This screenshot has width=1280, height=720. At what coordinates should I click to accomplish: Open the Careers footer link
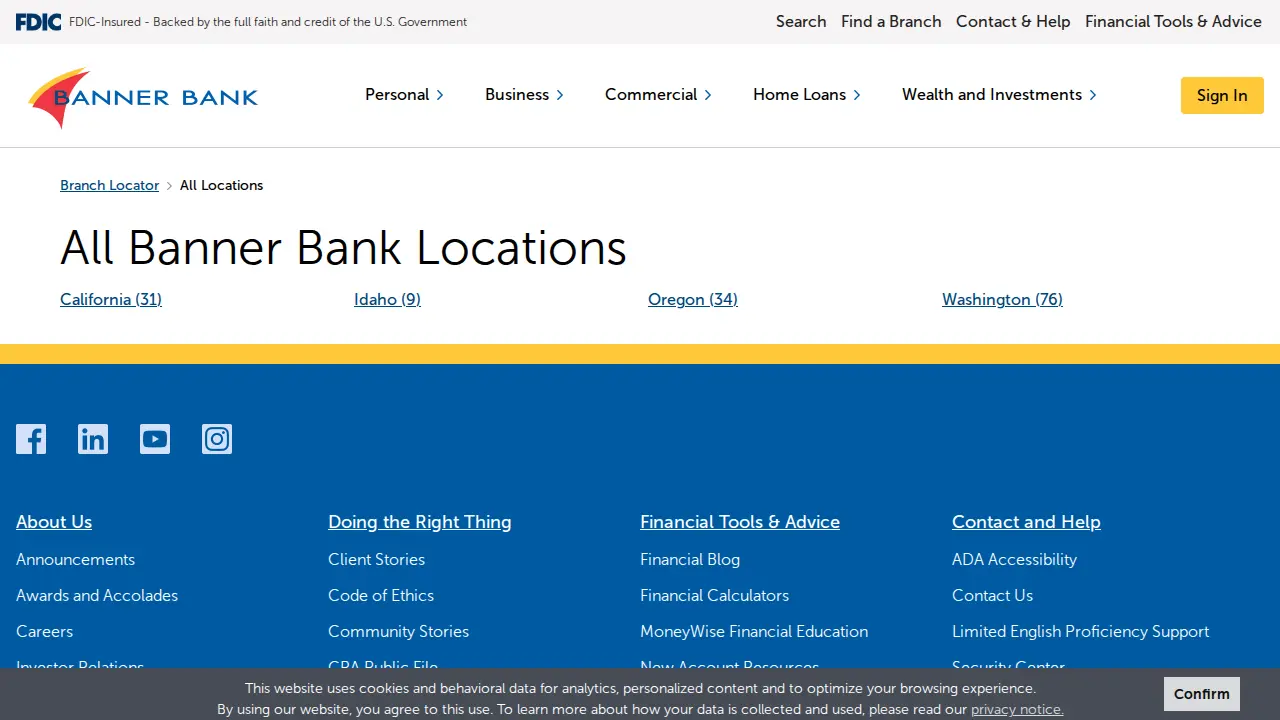tap(44, 632)
